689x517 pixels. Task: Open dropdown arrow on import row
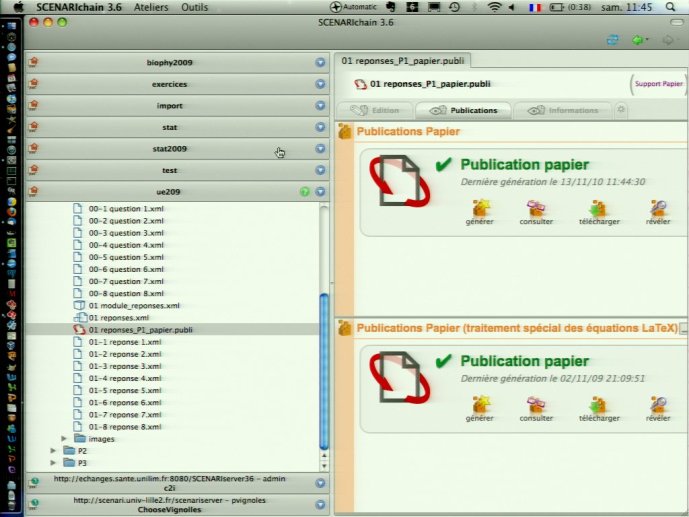click(320, 105)
